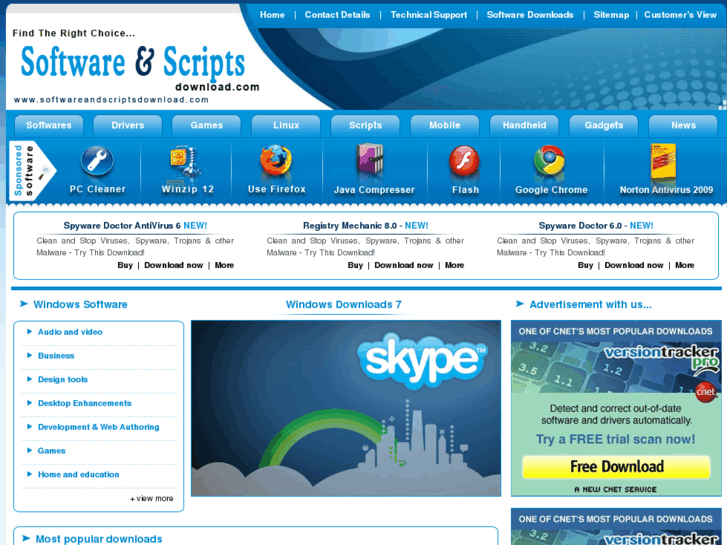This screenshot has height=545, width=727.
Task: Open the Design tools category
Action: (x=63, y=379)
